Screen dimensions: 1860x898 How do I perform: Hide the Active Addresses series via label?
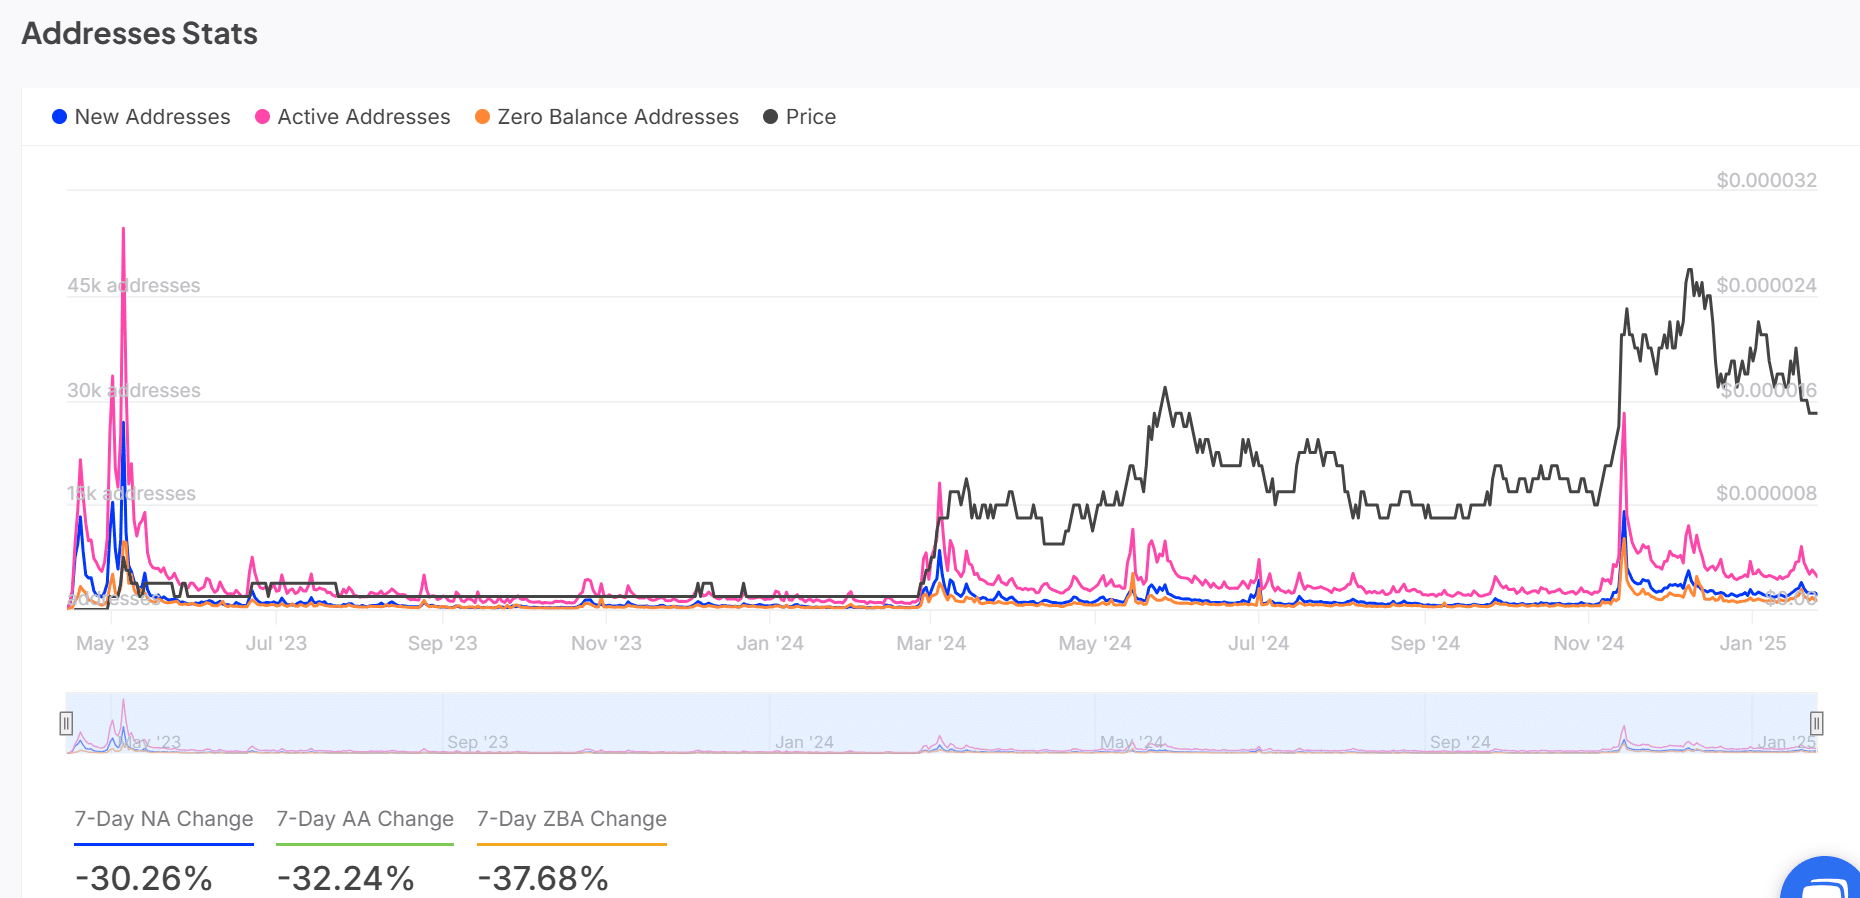(363, 117)
